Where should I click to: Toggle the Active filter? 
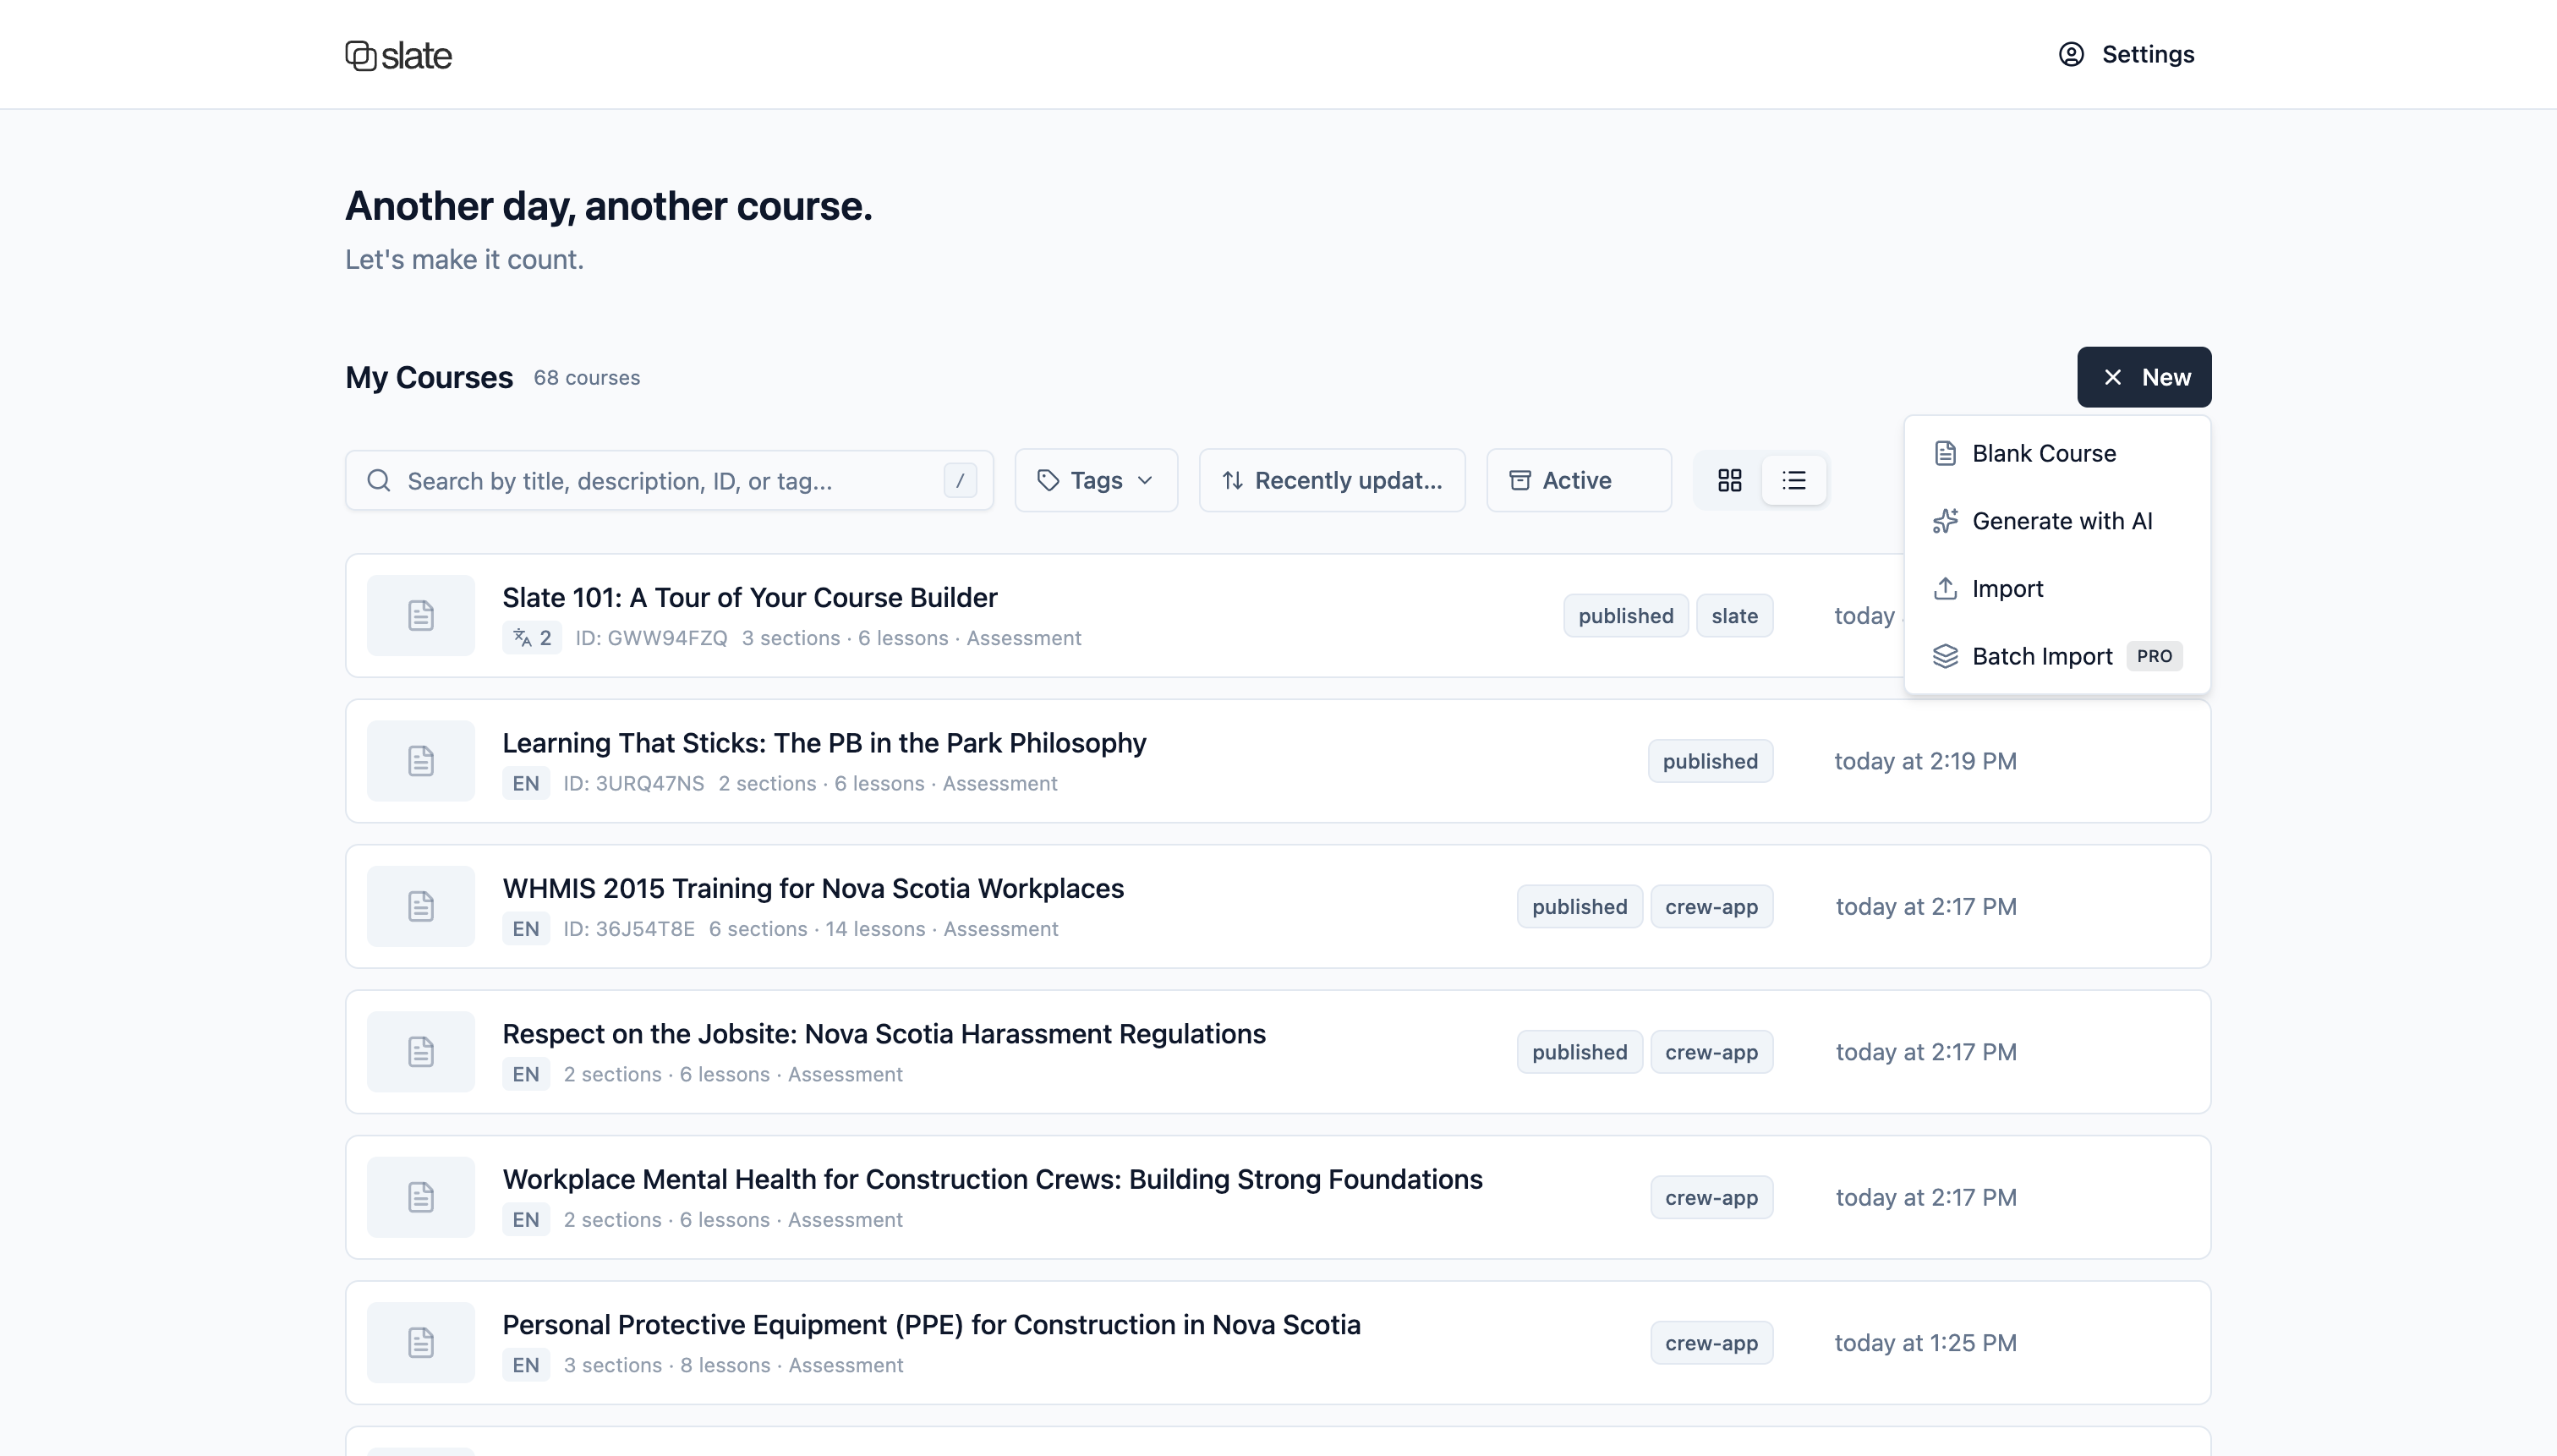pos(1576,480)
